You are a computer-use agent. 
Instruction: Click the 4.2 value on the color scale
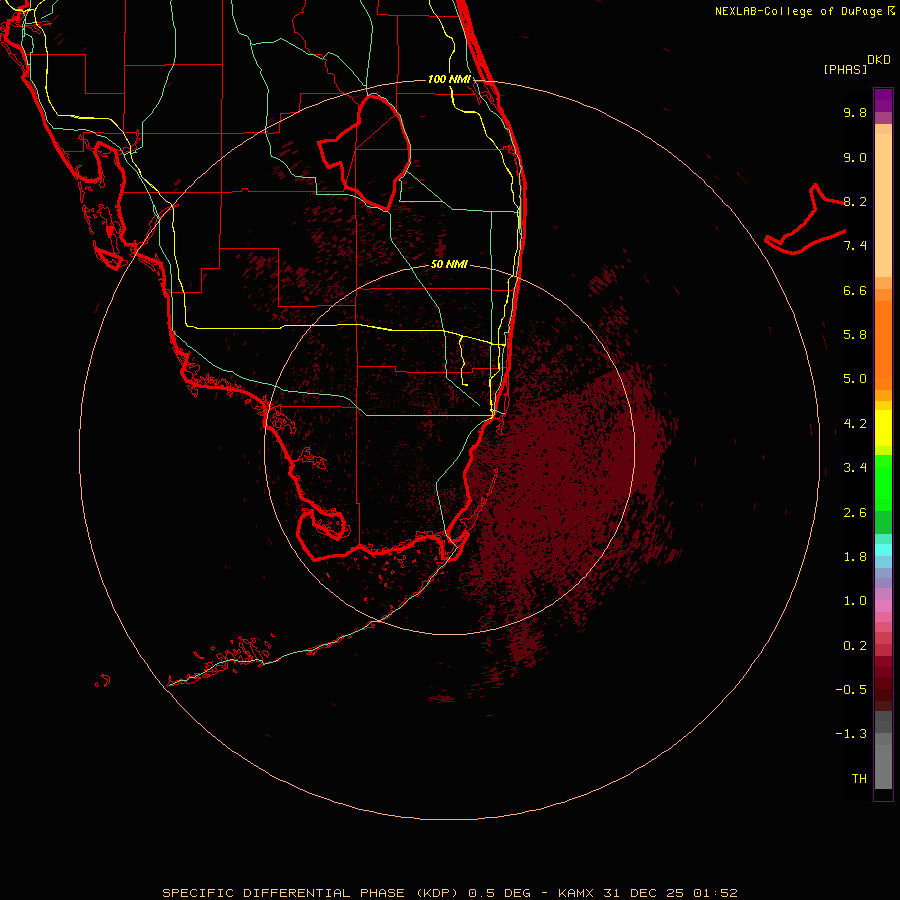pyautogui.click(x=855, y=424)
